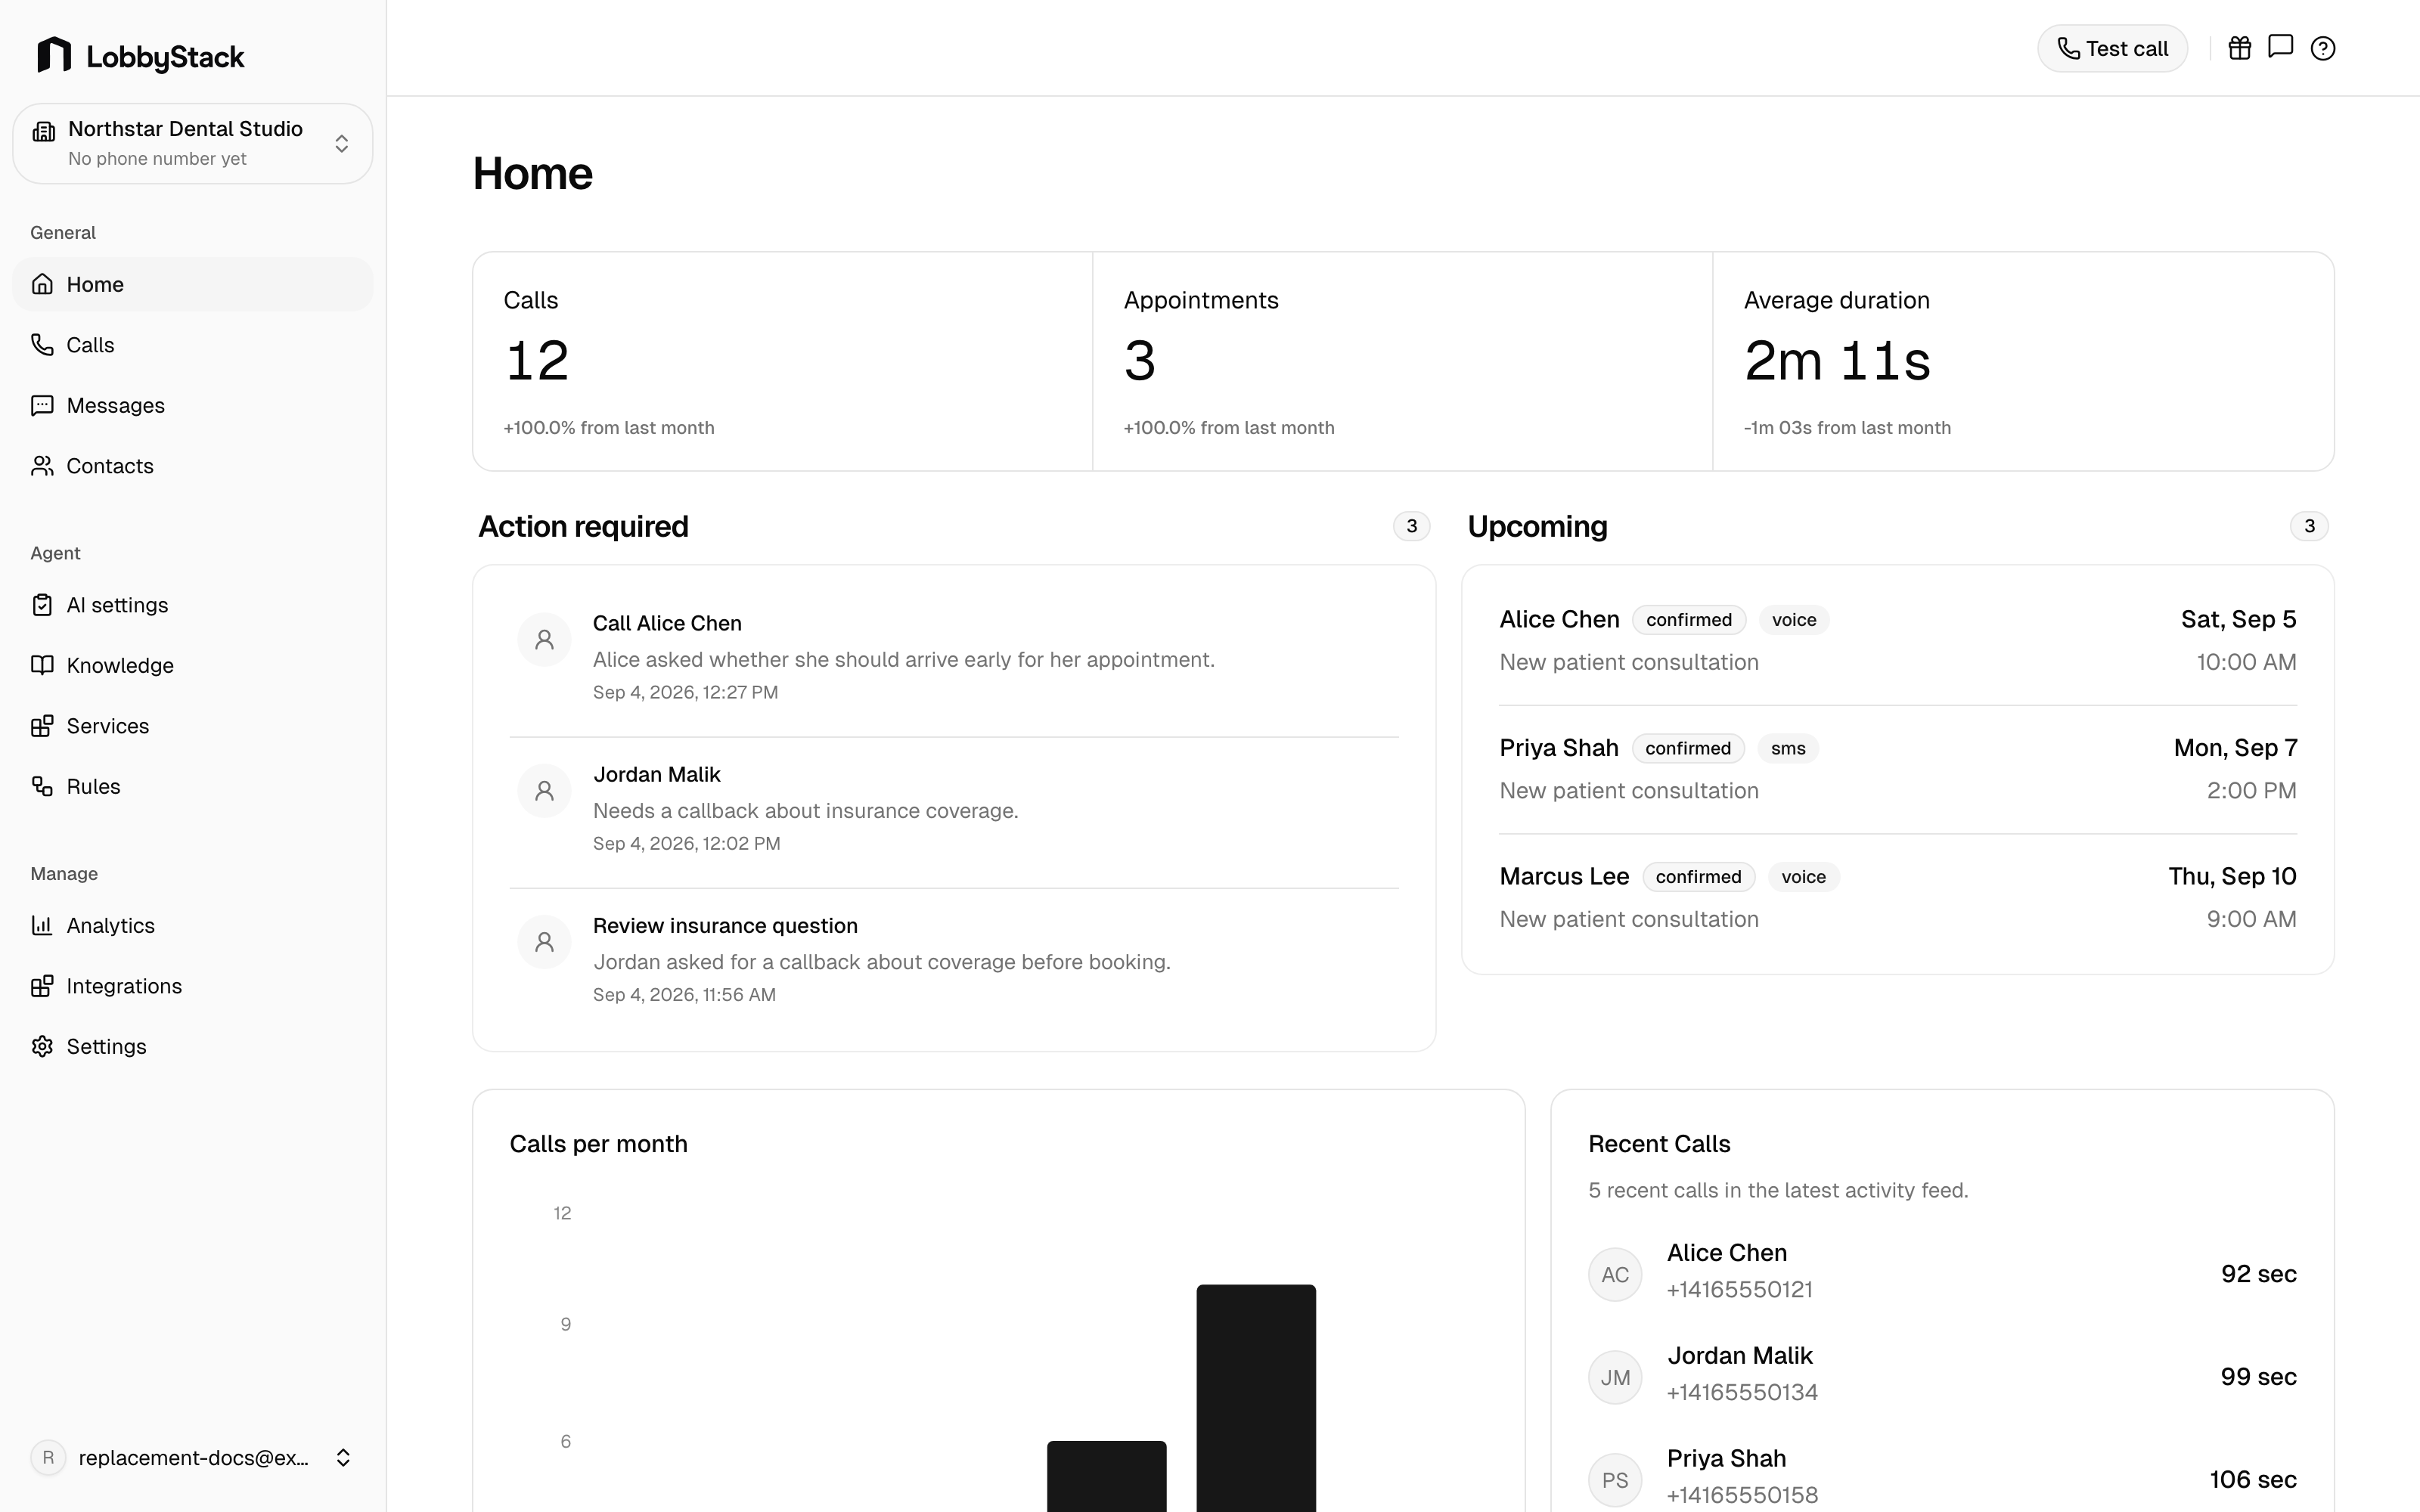The image size is (2420, 1512).
Task: Click the 92 sec call duration
Action: (2258, 1274)
